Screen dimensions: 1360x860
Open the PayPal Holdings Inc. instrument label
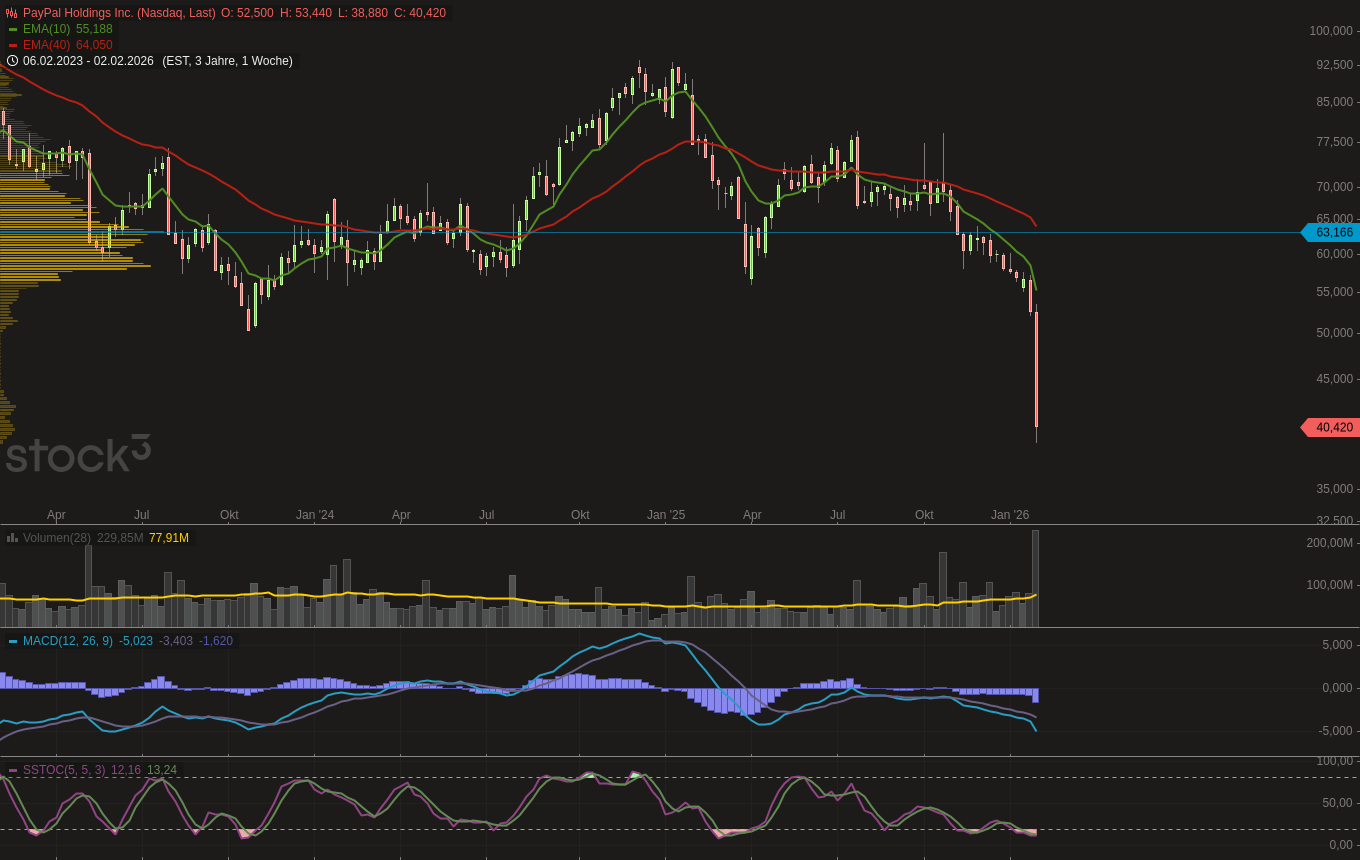(x=119, y=13)
